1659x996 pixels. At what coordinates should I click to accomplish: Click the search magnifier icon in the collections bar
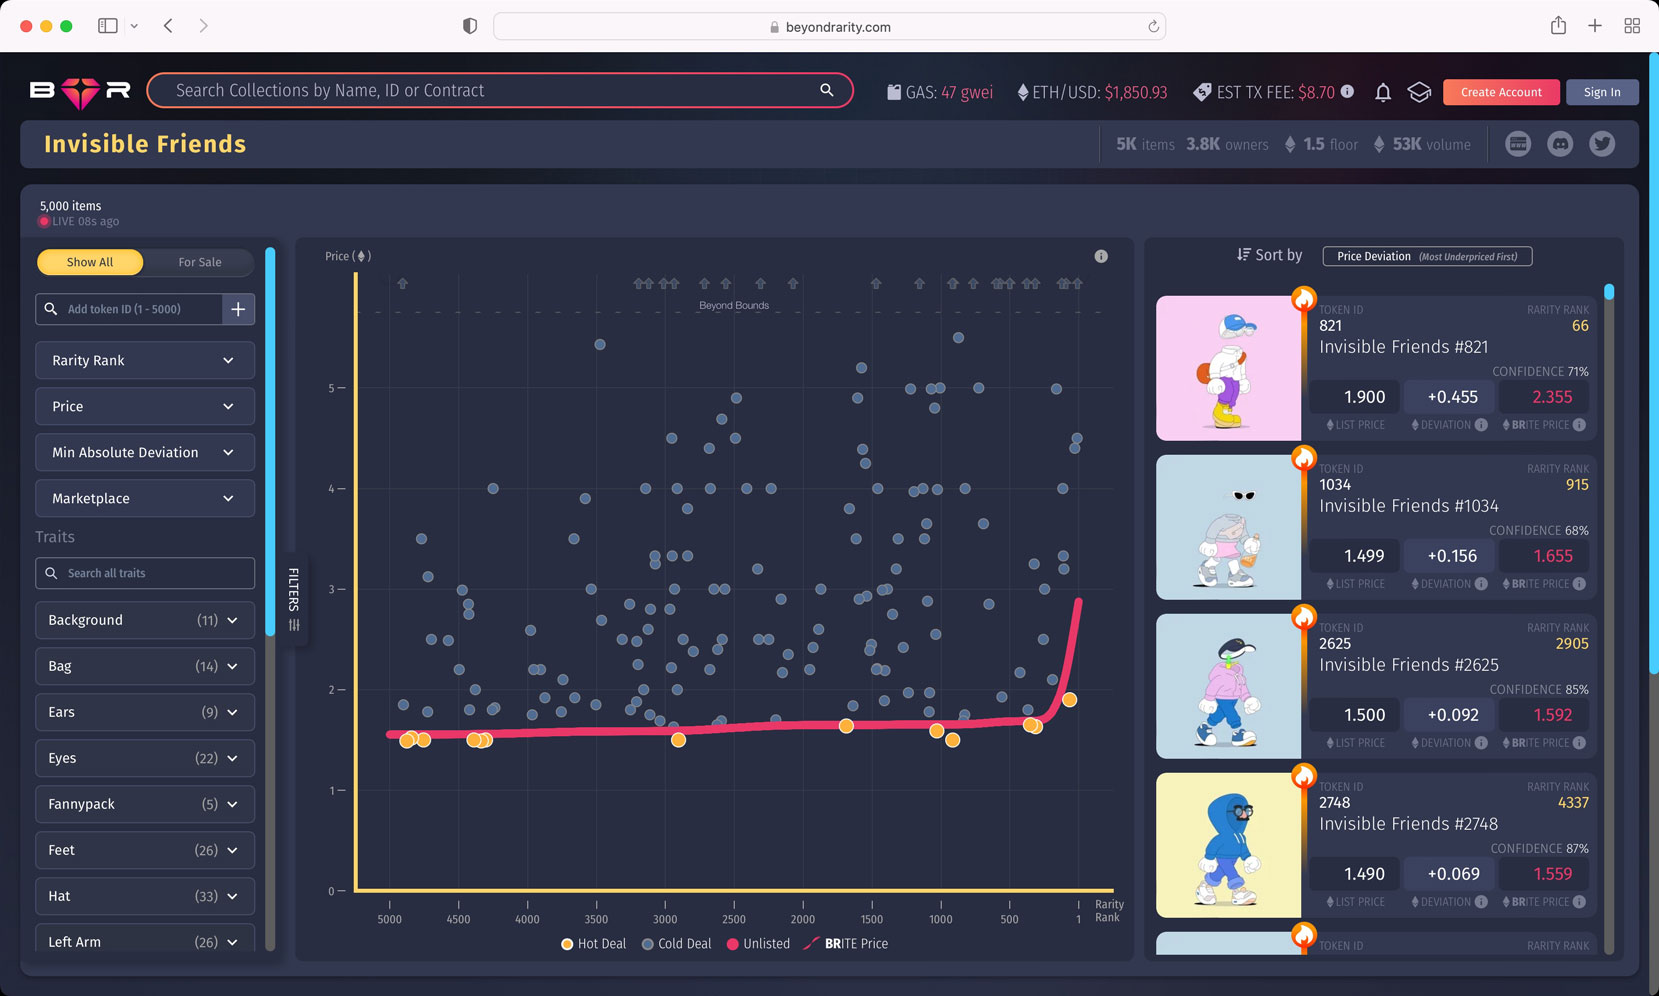tap(827, 90)
